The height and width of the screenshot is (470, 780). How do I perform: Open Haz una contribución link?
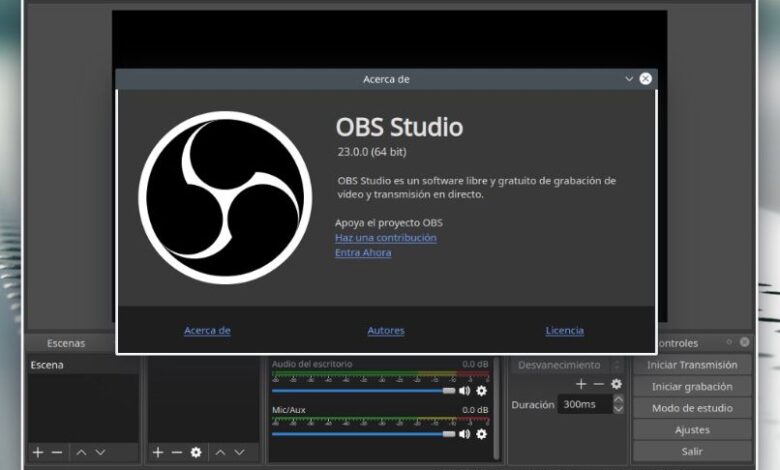pos(386,238)
